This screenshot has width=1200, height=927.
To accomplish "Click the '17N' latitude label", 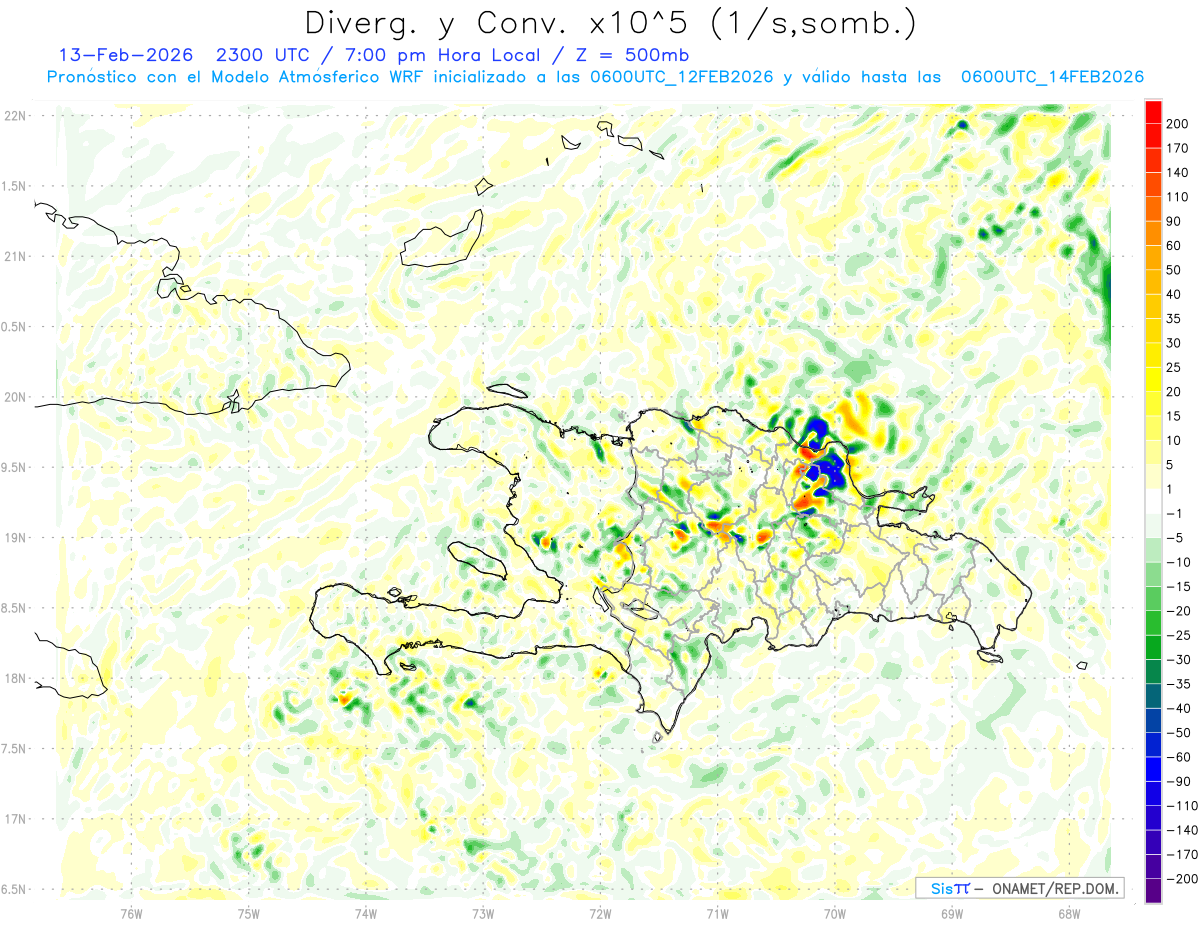I will point(14,819).
